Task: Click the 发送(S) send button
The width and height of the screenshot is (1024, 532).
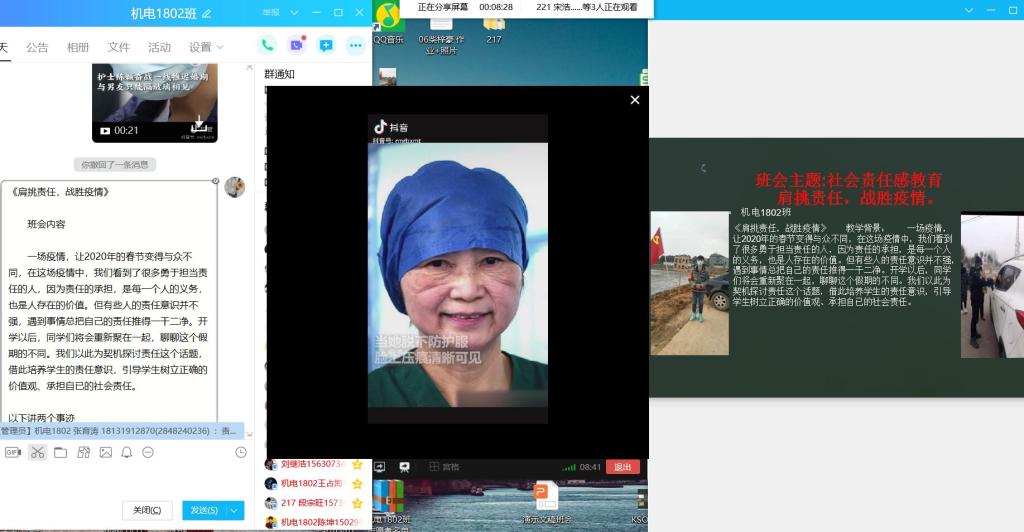Action: tap(204, 510)
